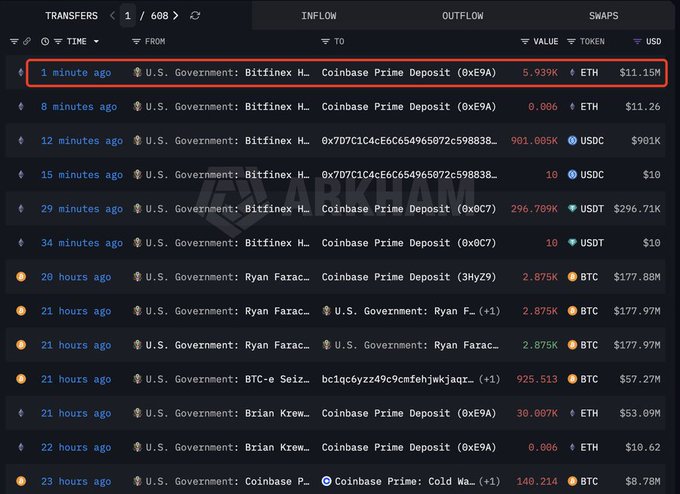Expand the (+1) recipients in BTC-e row

pos(490,379)
